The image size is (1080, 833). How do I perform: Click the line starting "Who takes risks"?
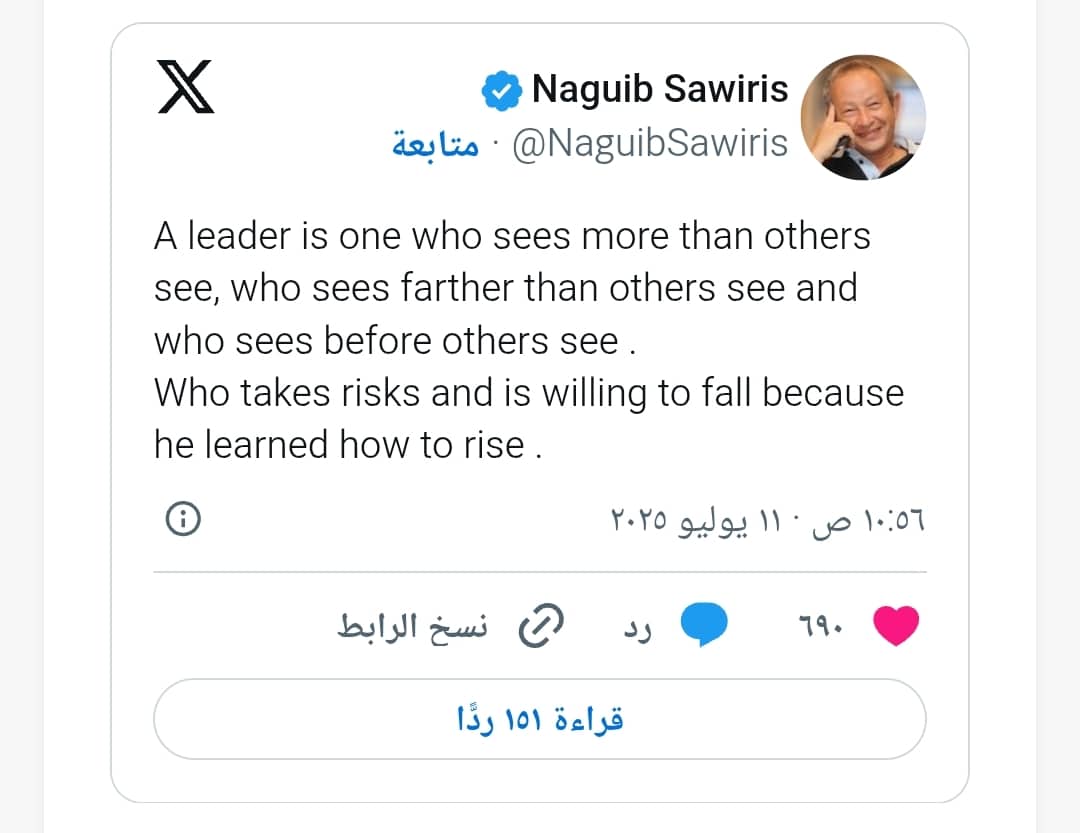pyautogui.click(x=528, y=393)
